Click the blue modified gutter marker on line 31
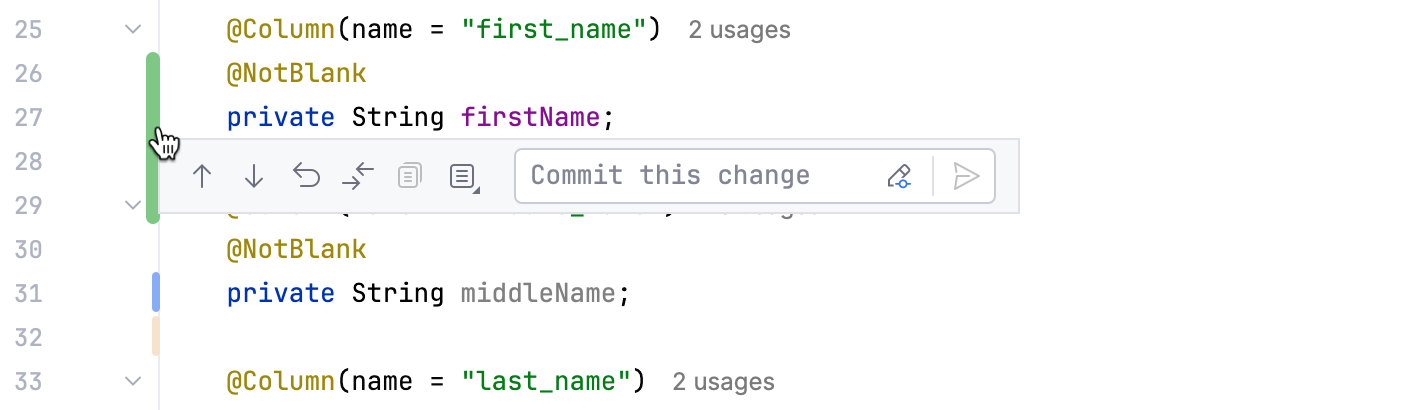1426x410 pixels. click(156, 292)
